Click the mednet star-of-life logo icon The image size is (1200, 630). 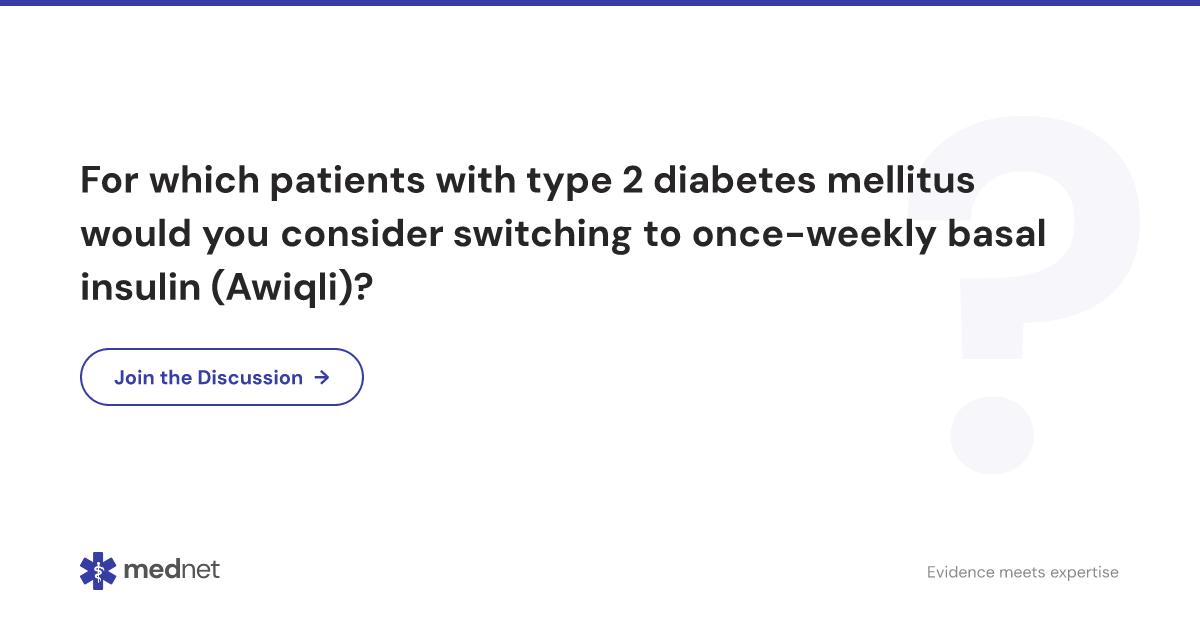tap(98, 570)
